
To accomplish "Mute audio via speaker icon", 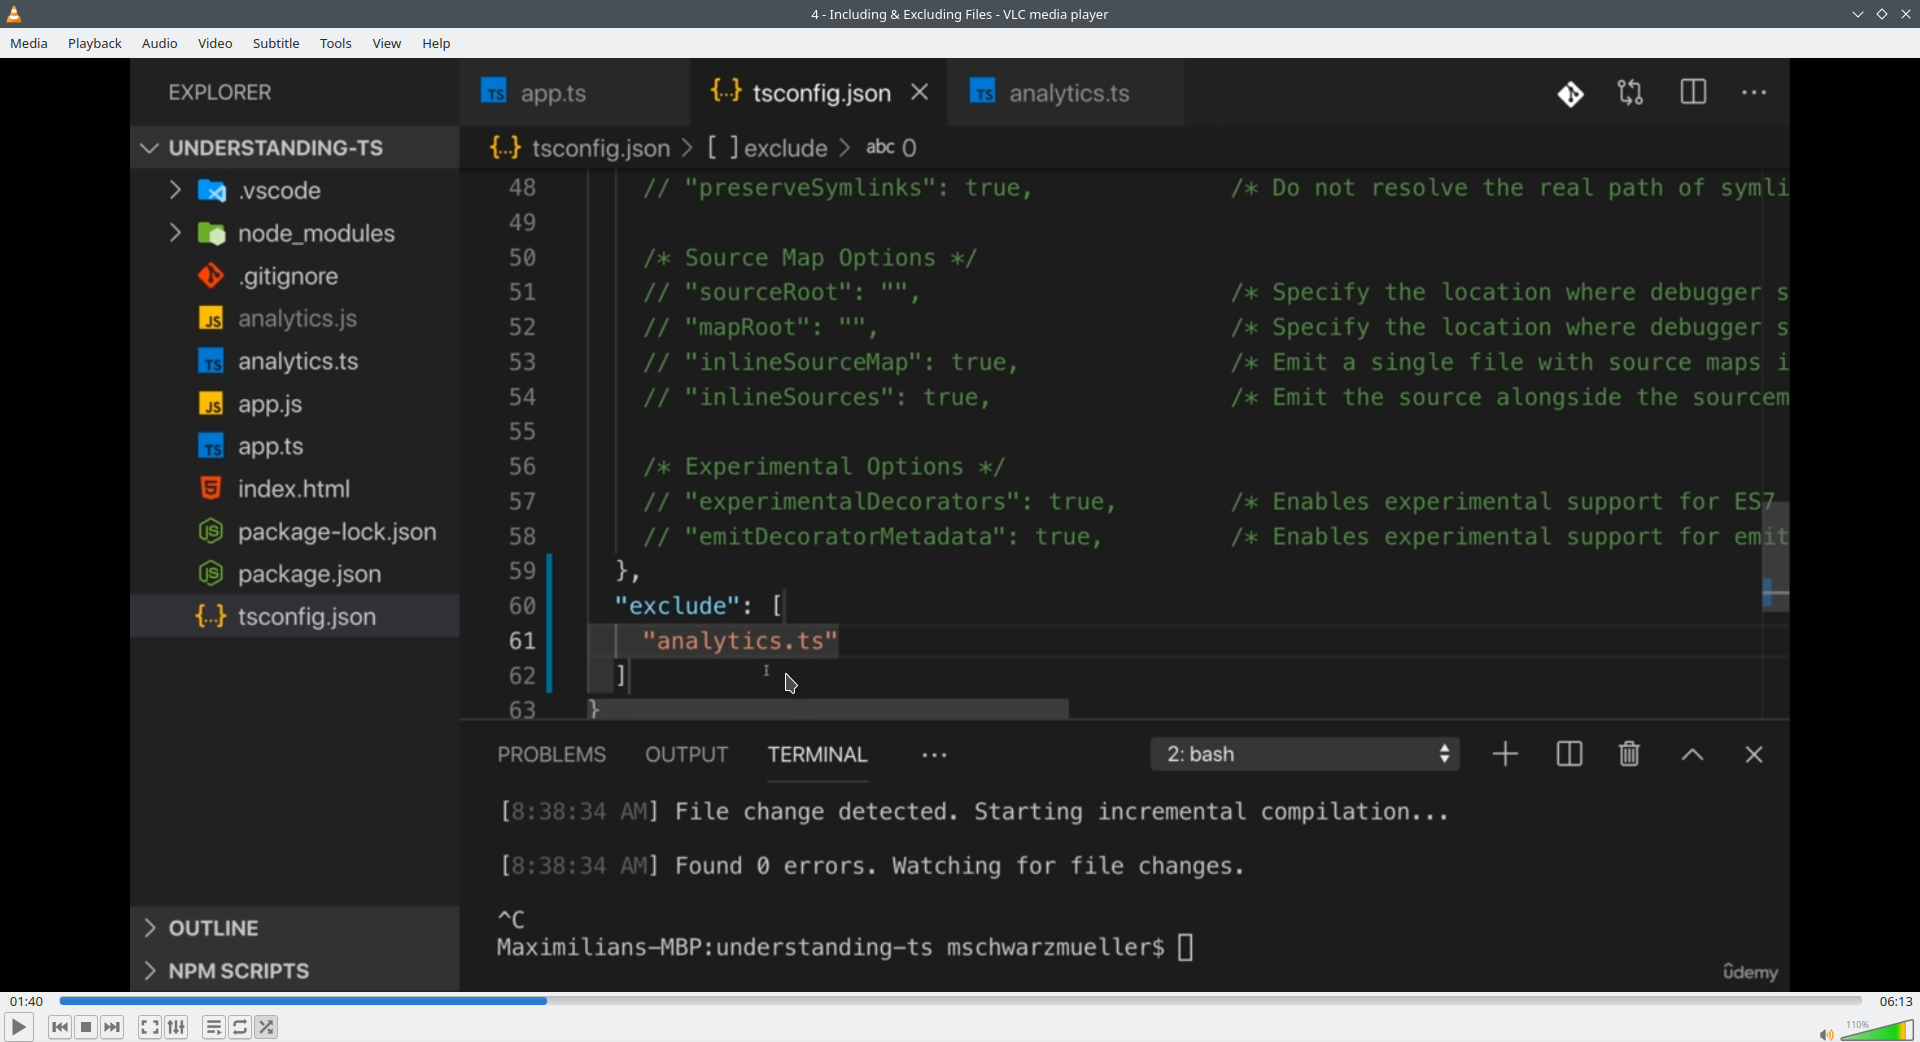I will [1825, 1034].
